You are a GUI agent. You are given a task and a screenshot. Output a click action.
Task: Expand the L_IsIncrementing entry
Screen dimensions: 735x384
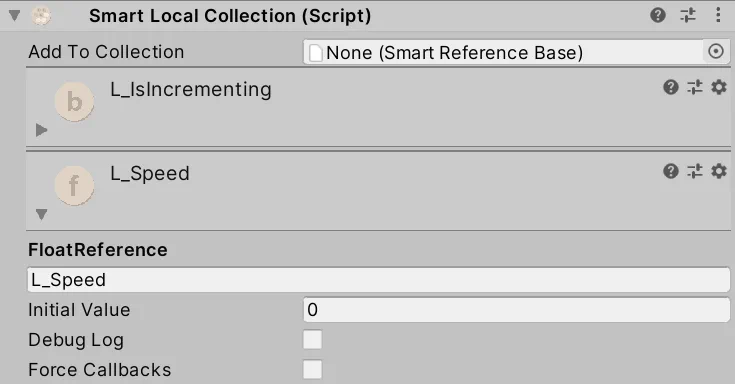tap(42, 130)
